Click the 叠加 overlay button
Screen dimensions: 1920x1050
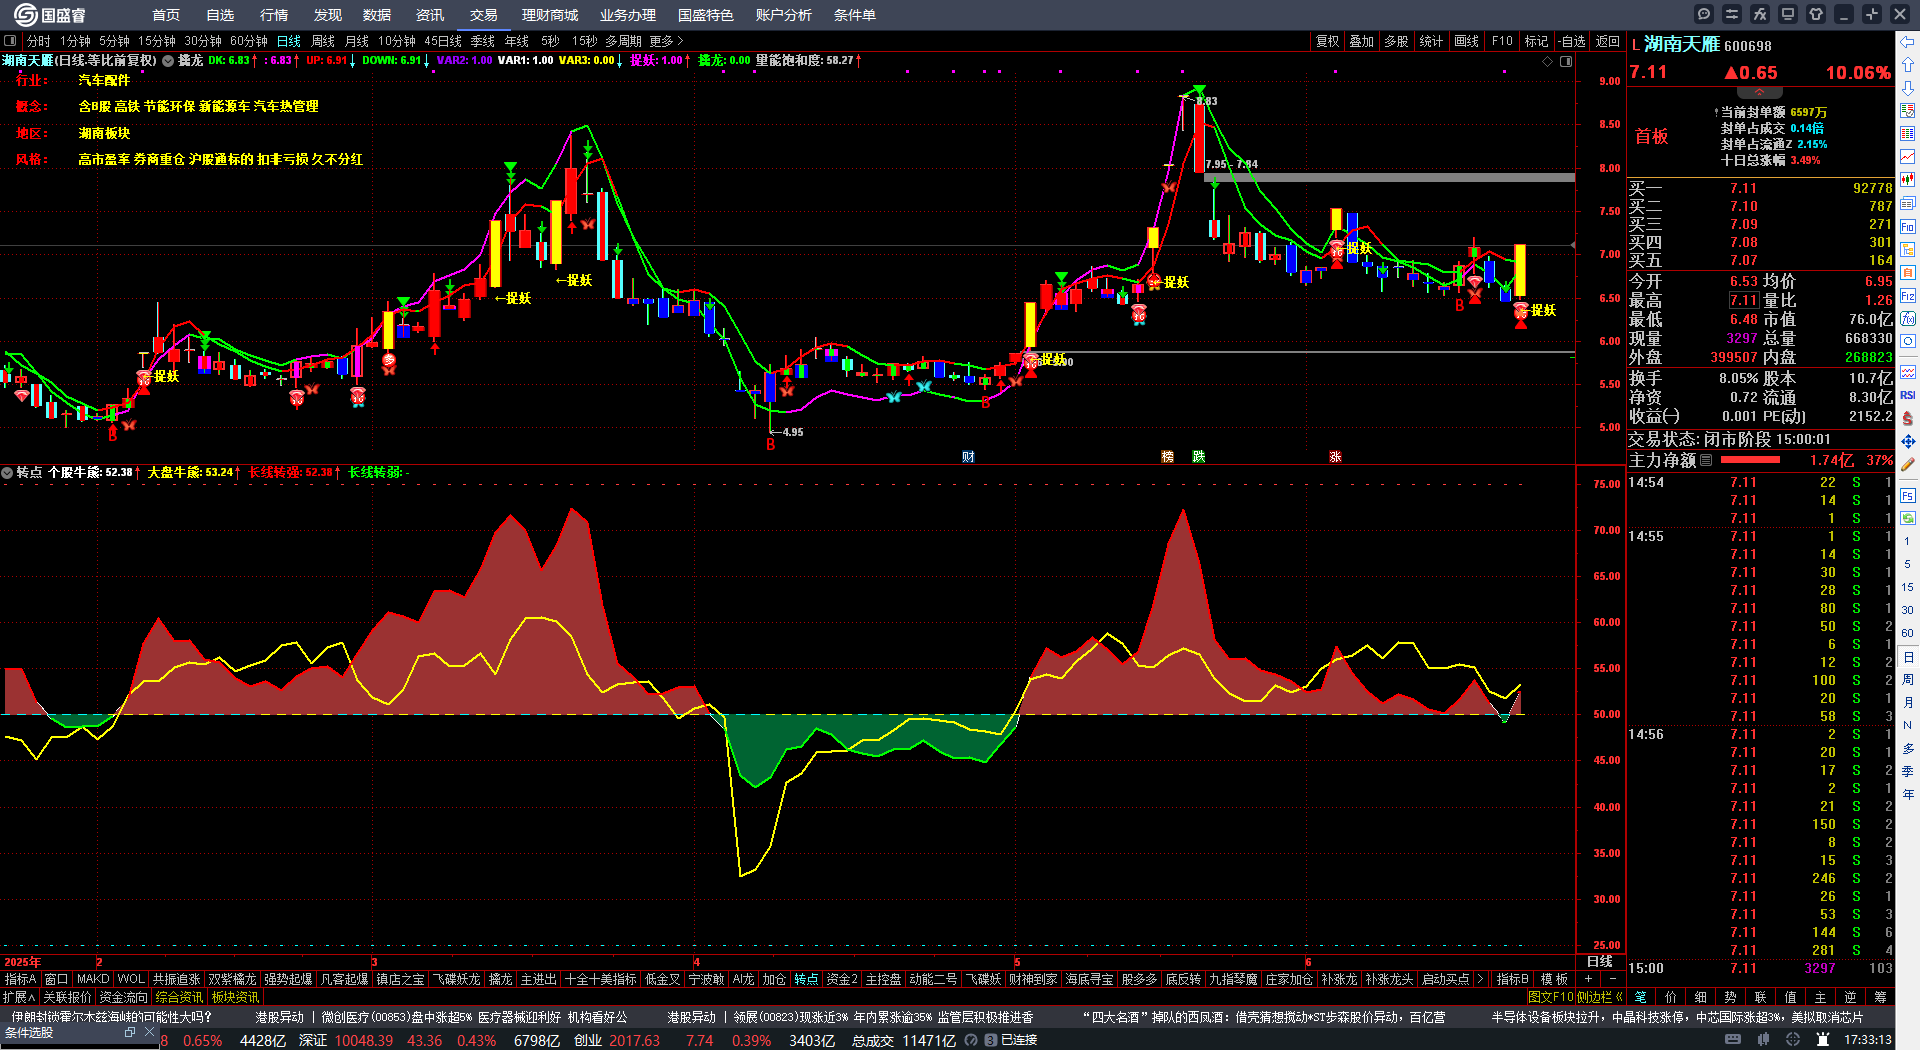[x=1361, y=41]
